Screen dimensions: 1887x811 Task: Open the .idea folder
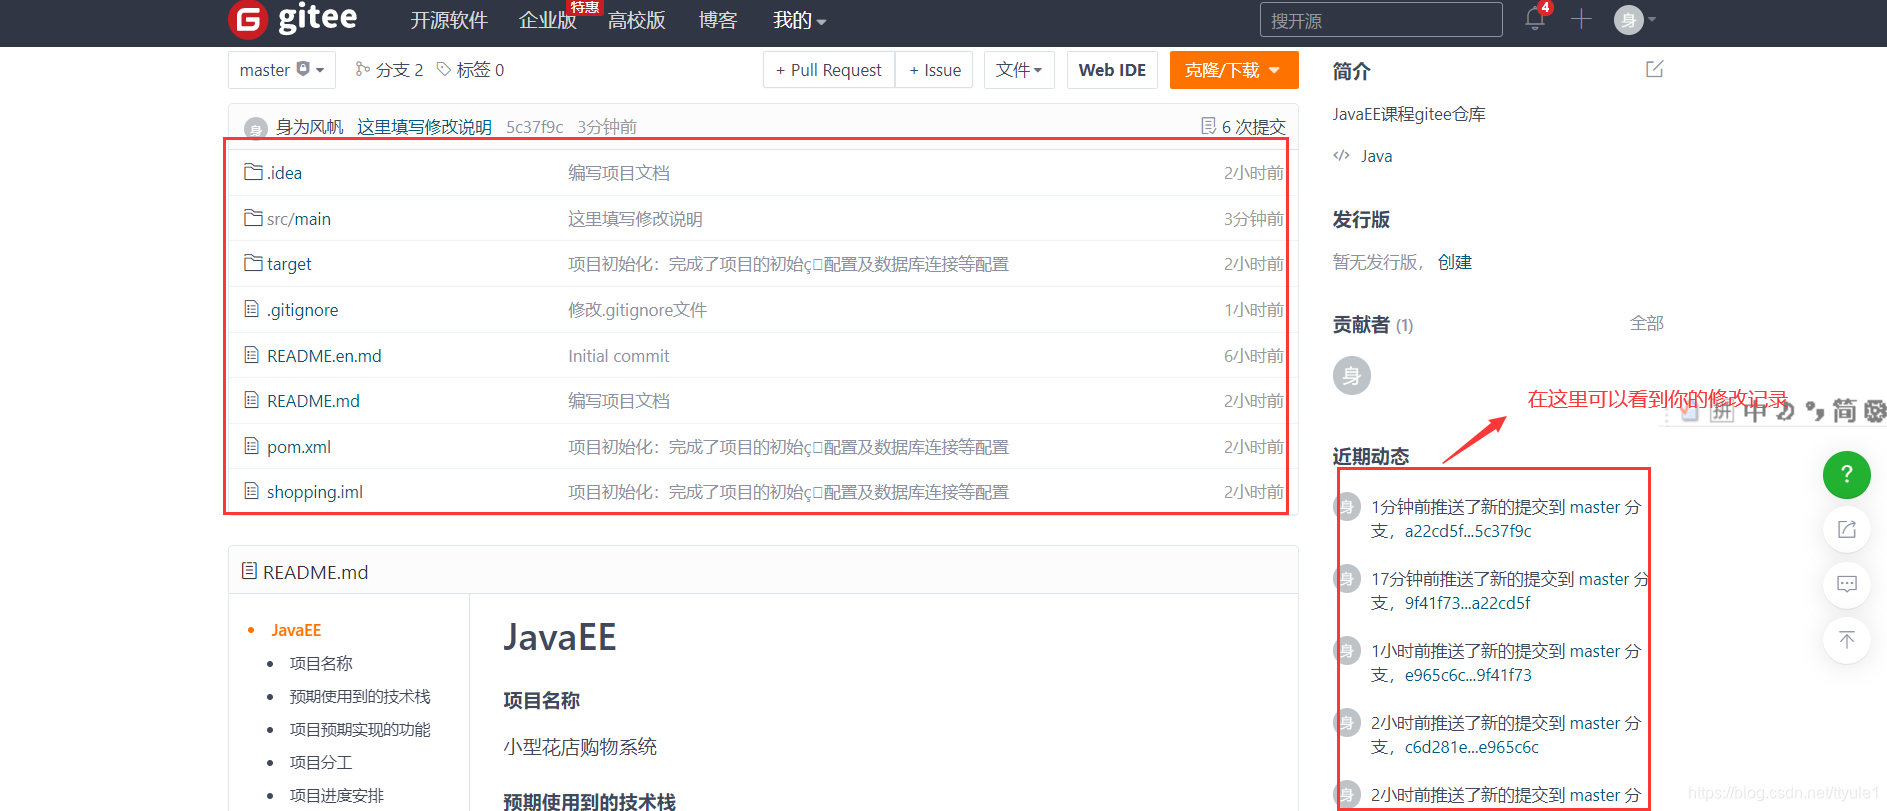click(x=284, y=173)
